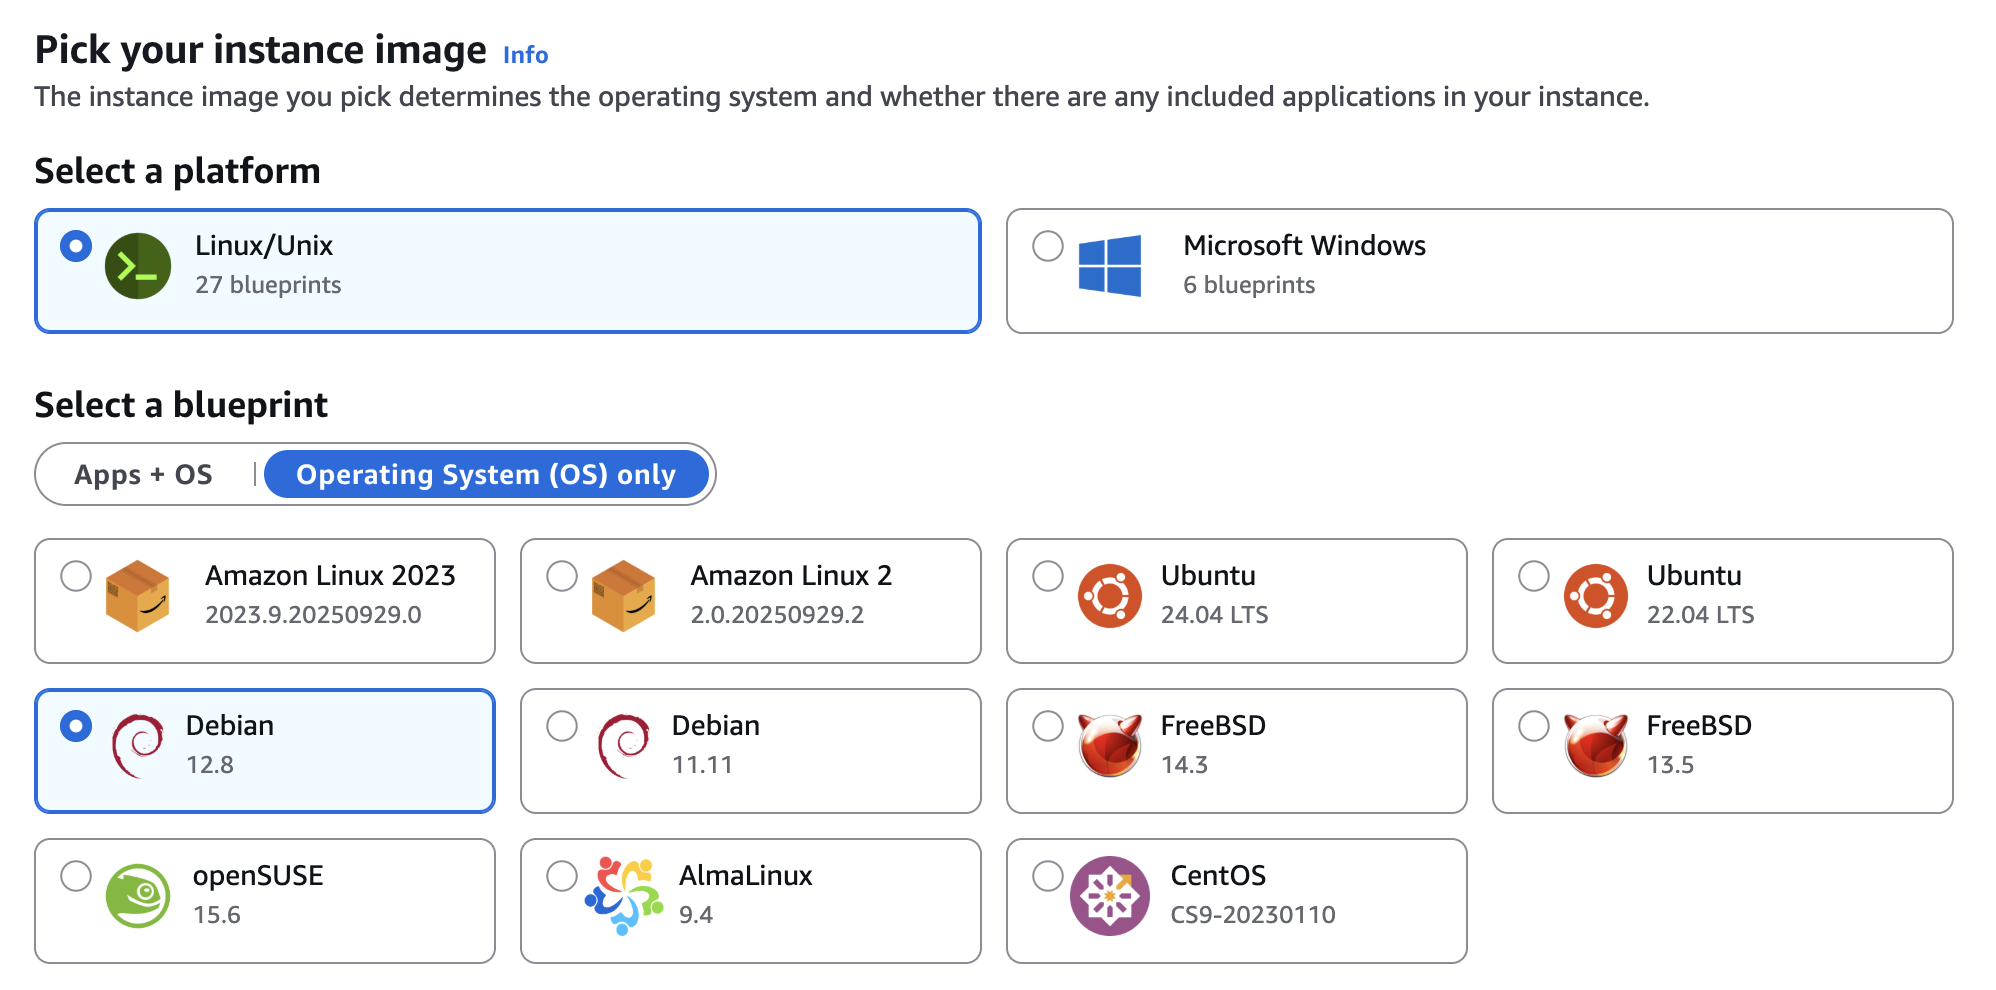The width and height of the screenshot is (1996, 990).
Task: Choose the Amazon Linux 2 radio button
Action: tap(562, 576)
